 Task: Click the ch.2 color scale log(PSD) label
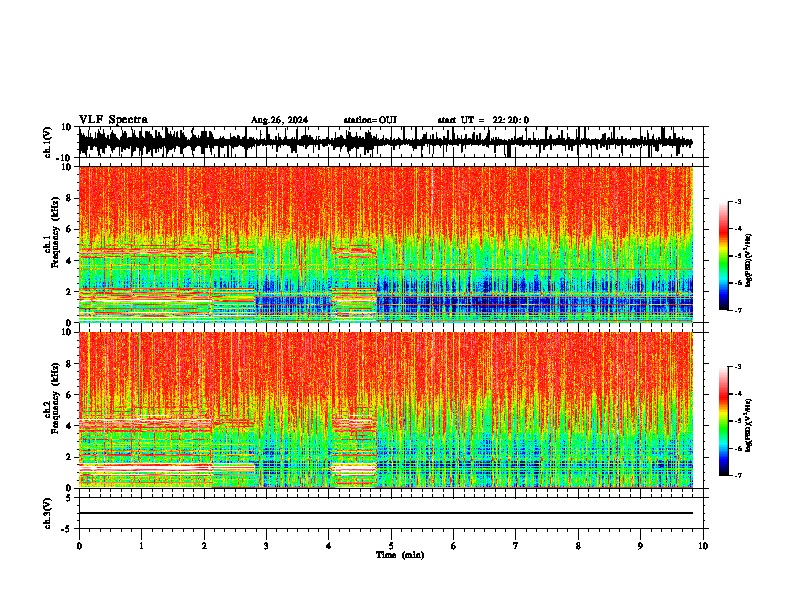749,425
